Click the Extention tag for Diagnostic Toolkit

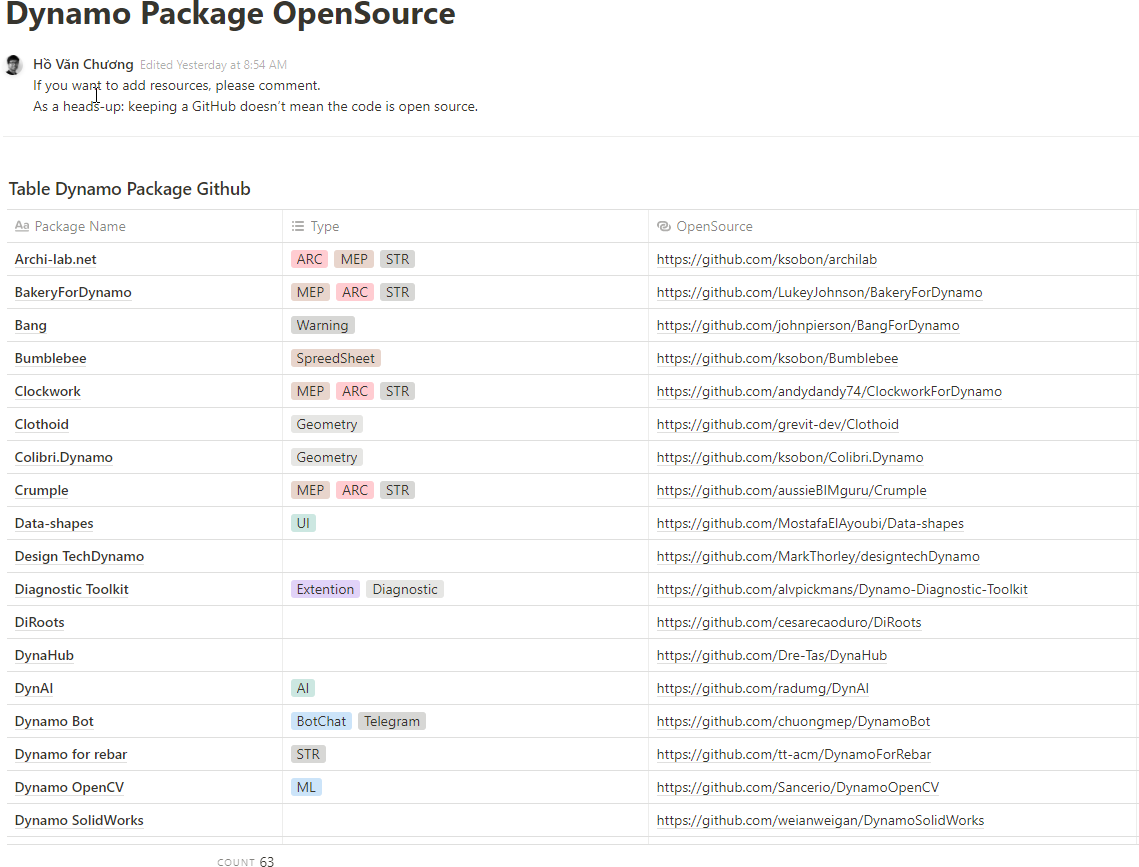[x=325, y=589]
